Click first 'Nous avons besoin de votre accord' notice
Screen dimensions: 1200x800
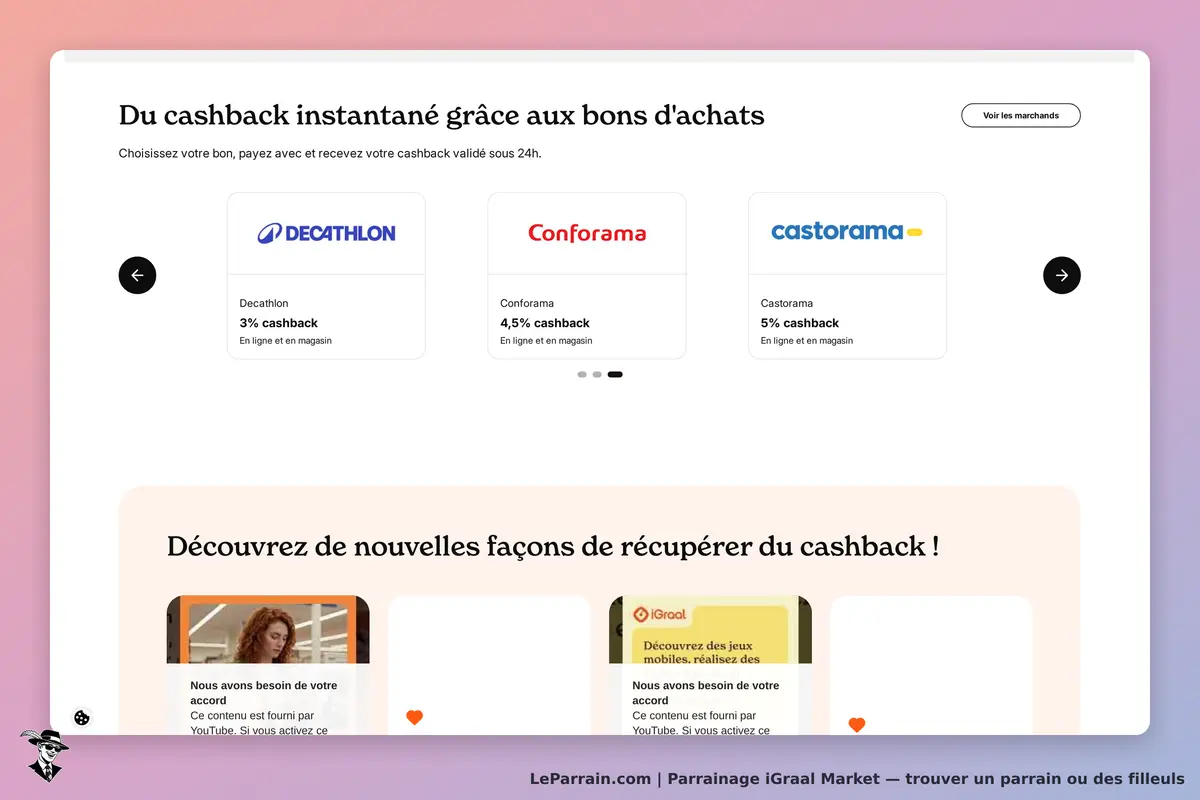pos(264,693)
